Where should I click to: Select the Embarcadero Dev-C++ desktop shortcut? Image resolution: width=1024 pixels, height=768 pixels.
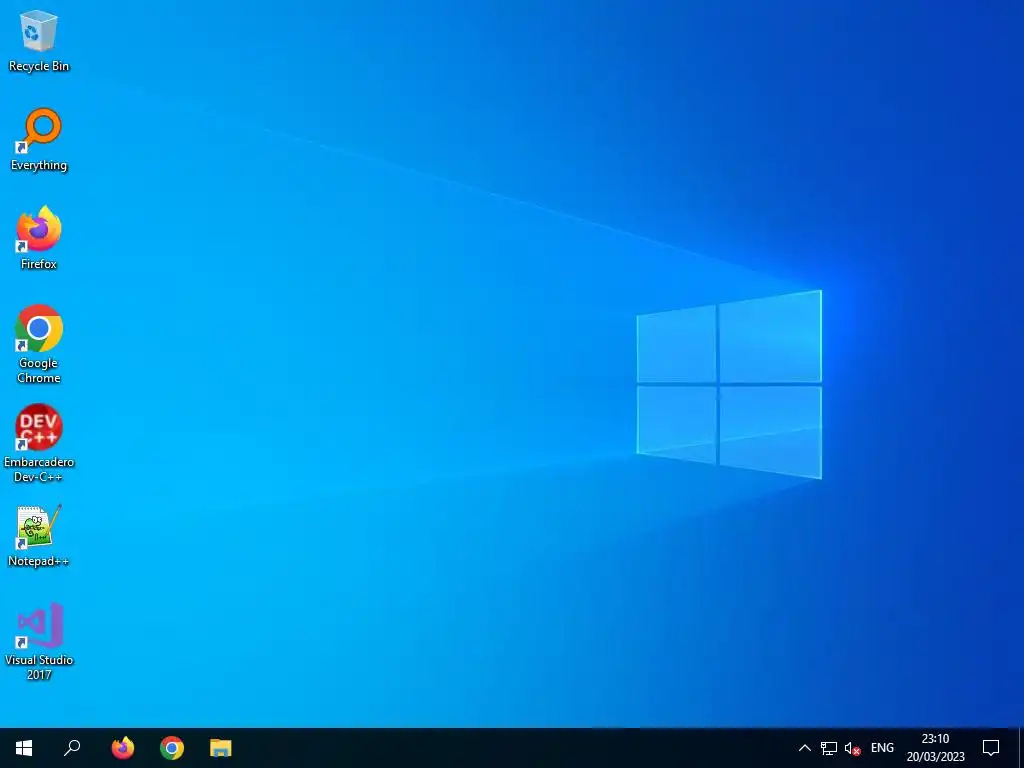click(39, 443)
